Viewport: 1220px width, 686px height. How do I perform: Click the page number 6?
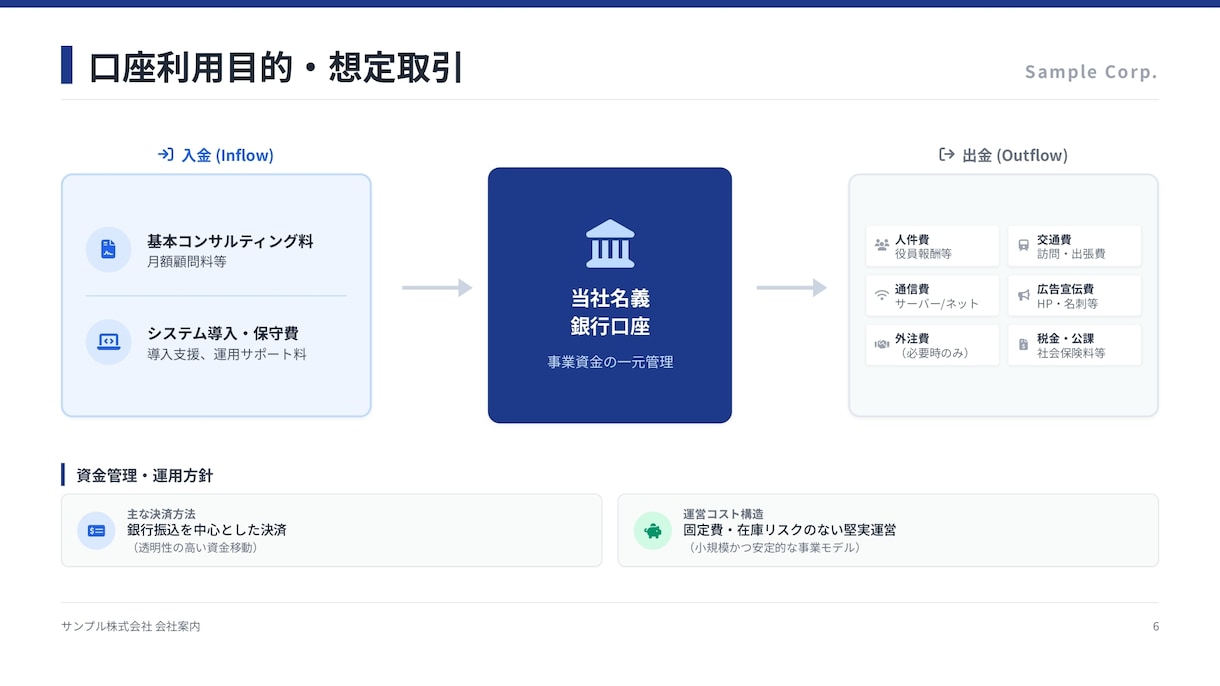coord(1155,626)
